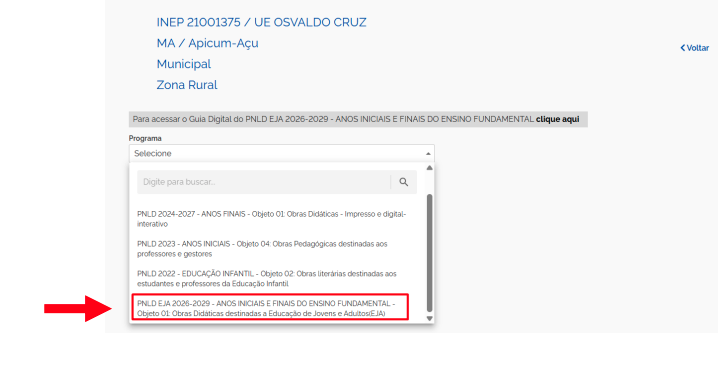The image size is (721, 376).
Task: Click the dropdown list scroll up arrow
Action: click(429, 168)
